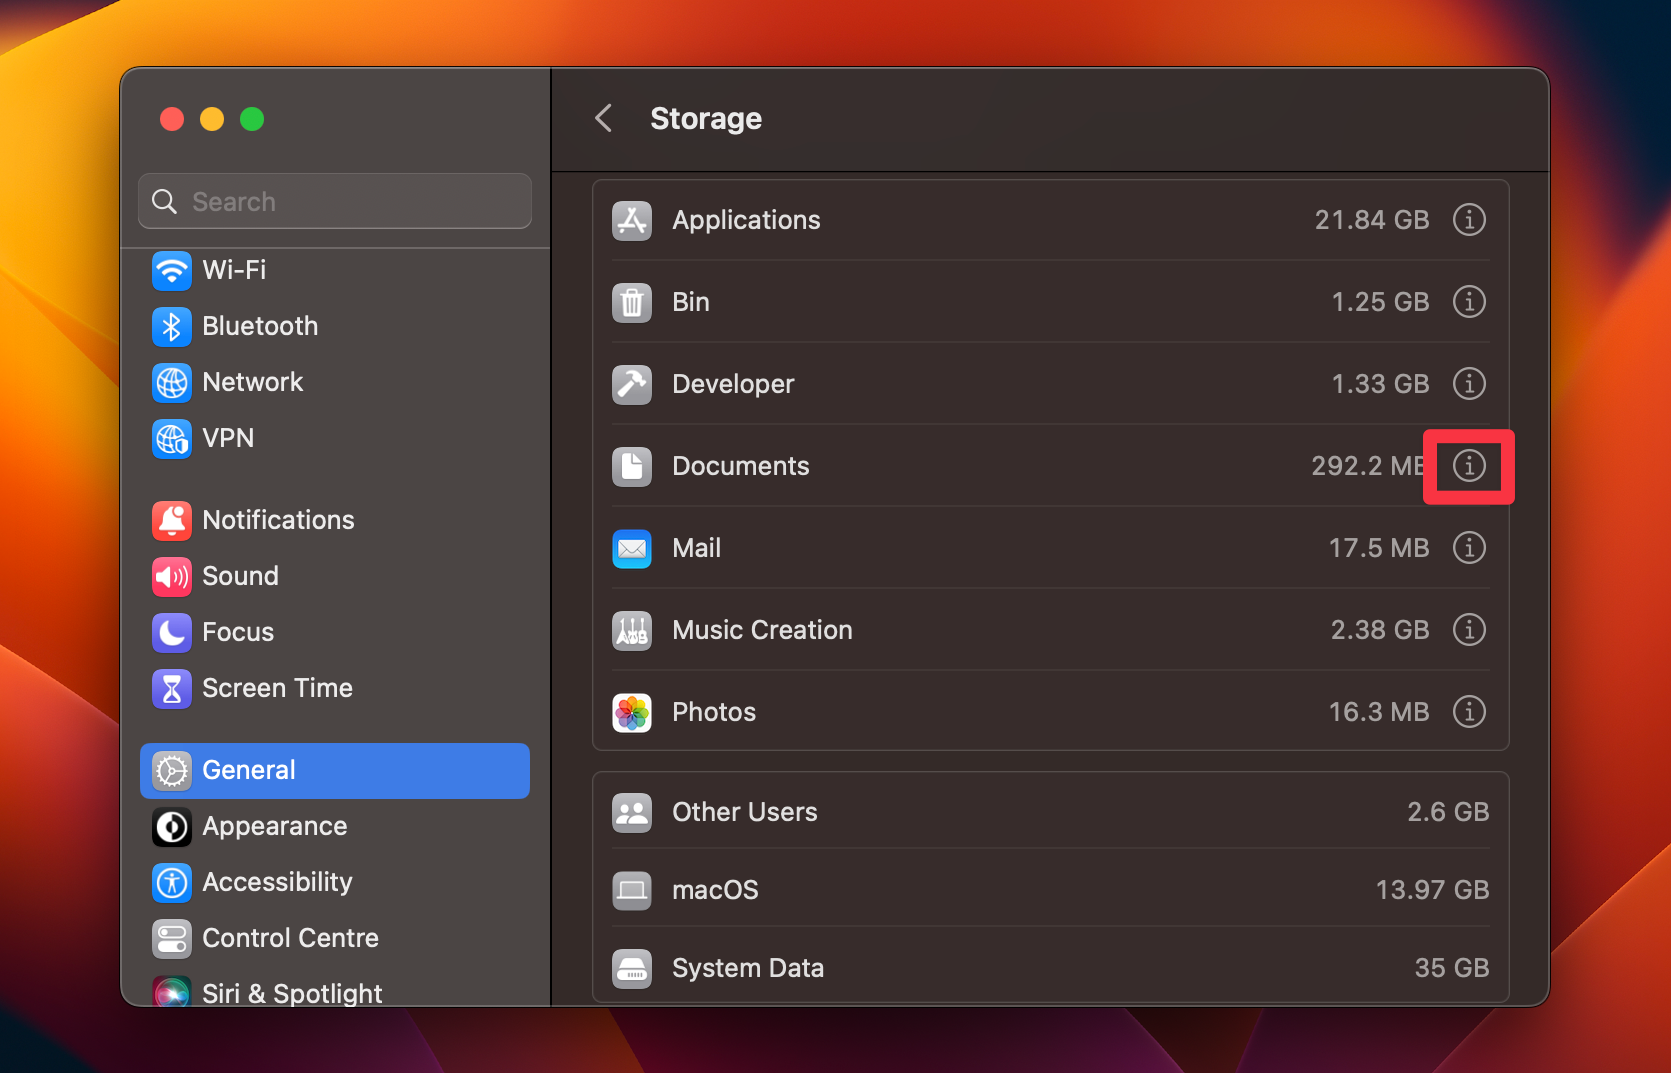Go back using the Storage back chevron

pyautogui.click(x=602, y=118)
